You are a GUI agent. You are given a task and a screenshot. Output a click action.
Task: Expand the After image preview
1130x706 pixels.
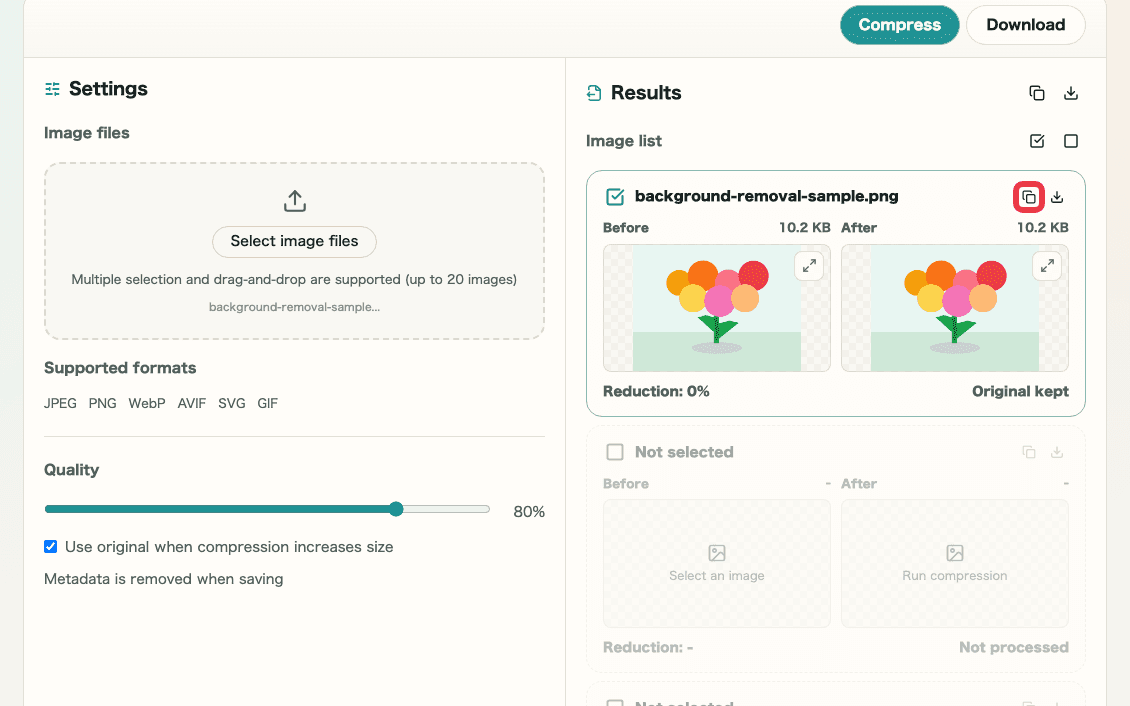tap(1047, 266)
